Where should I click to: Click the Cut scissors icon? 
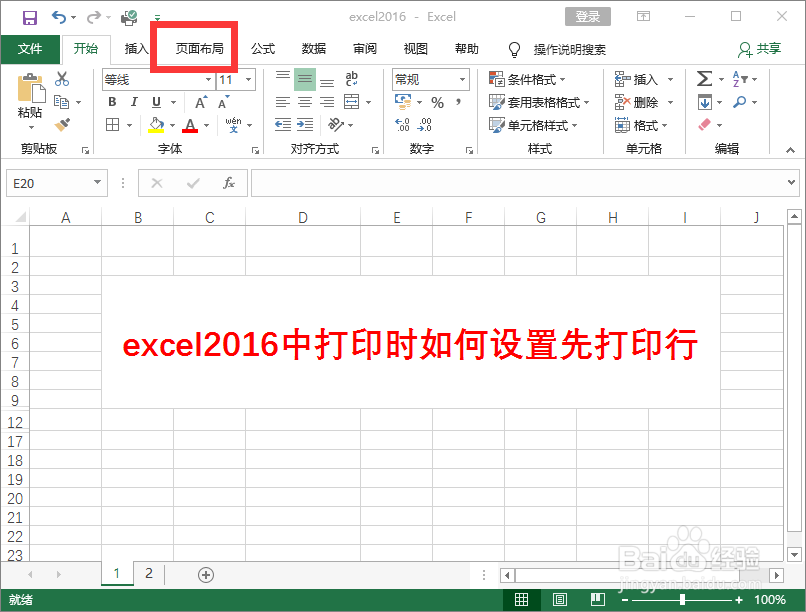click(62, 79)
